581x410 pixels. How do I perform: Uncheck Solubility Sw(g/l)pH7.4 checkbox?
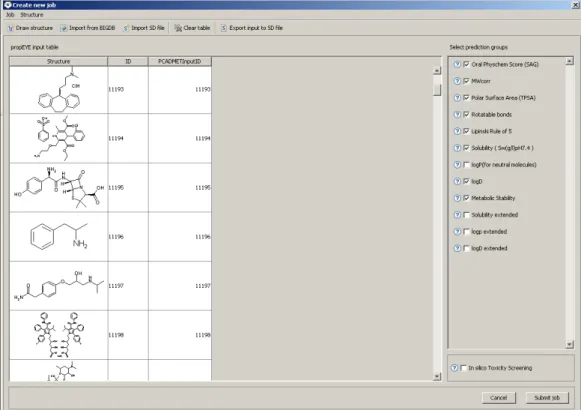click(467, 148)
